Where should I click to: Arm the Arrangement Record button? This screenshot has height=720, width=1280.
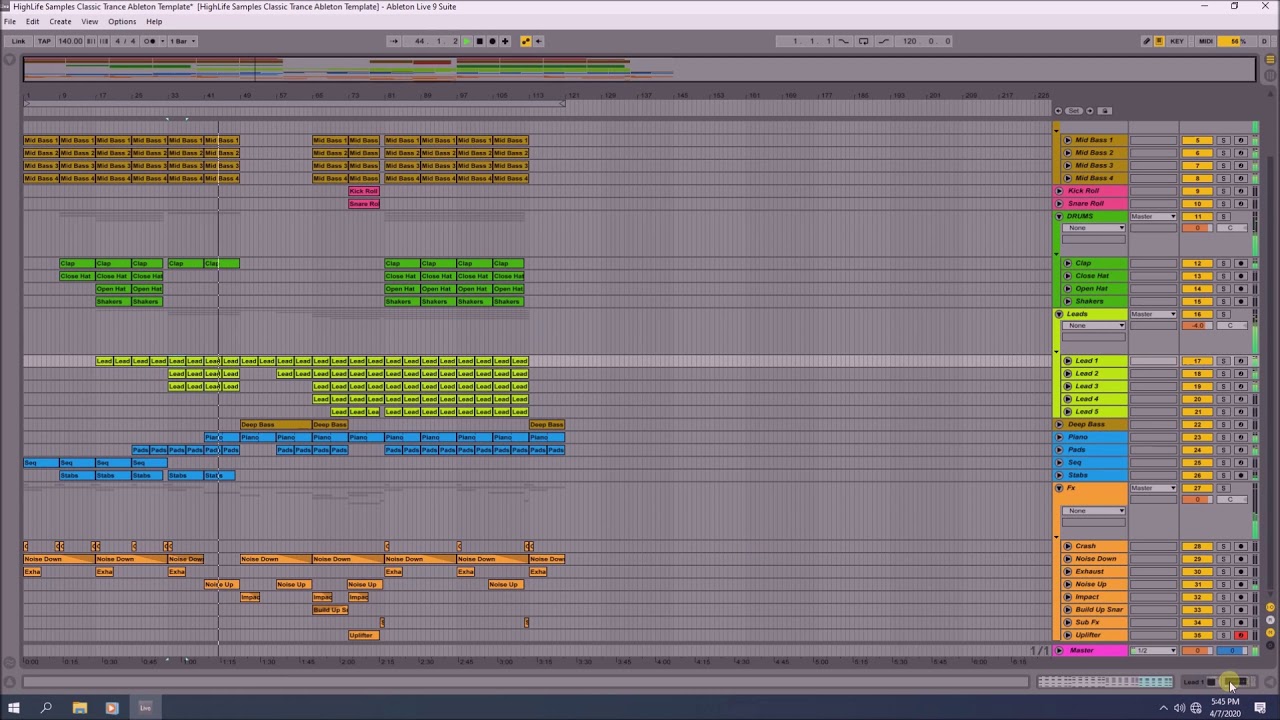pos(492,41)
